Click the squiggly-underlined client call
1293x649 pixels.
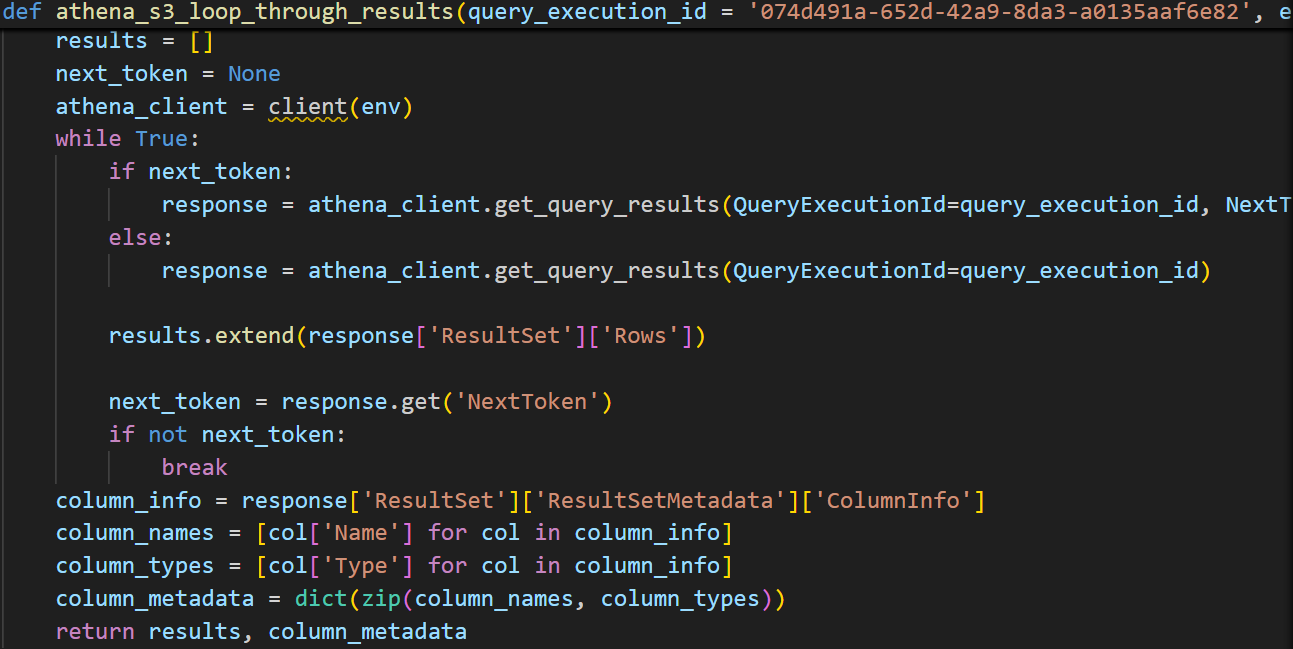pos(308,107)
